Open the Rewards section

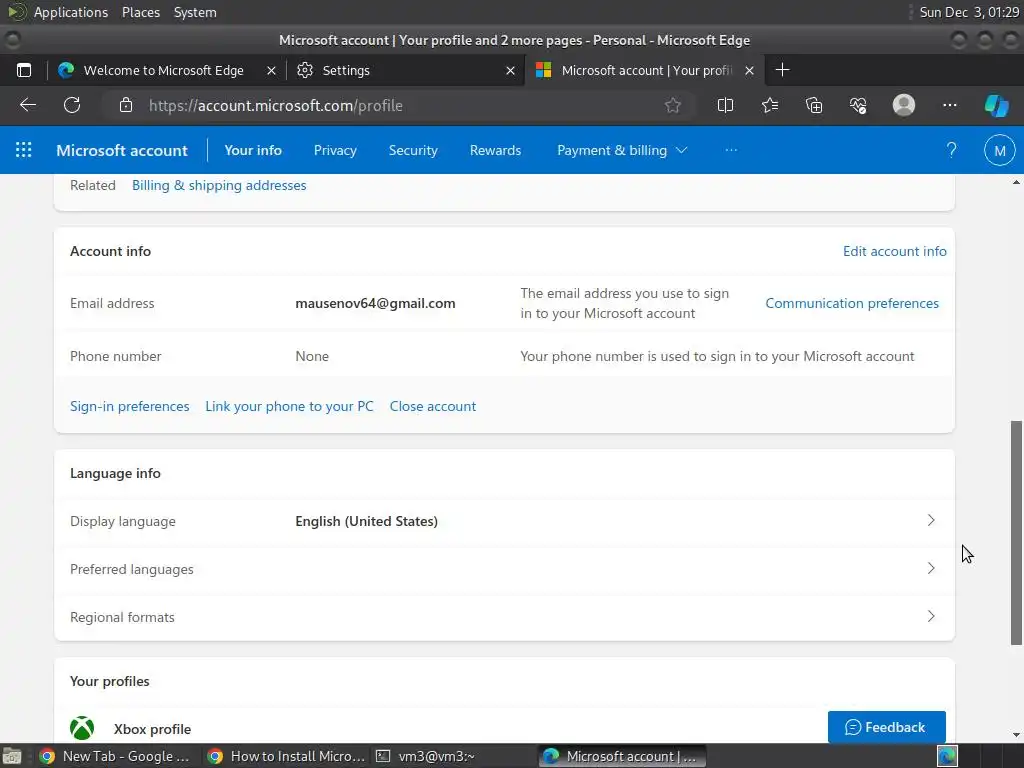[x=495, y=150]
